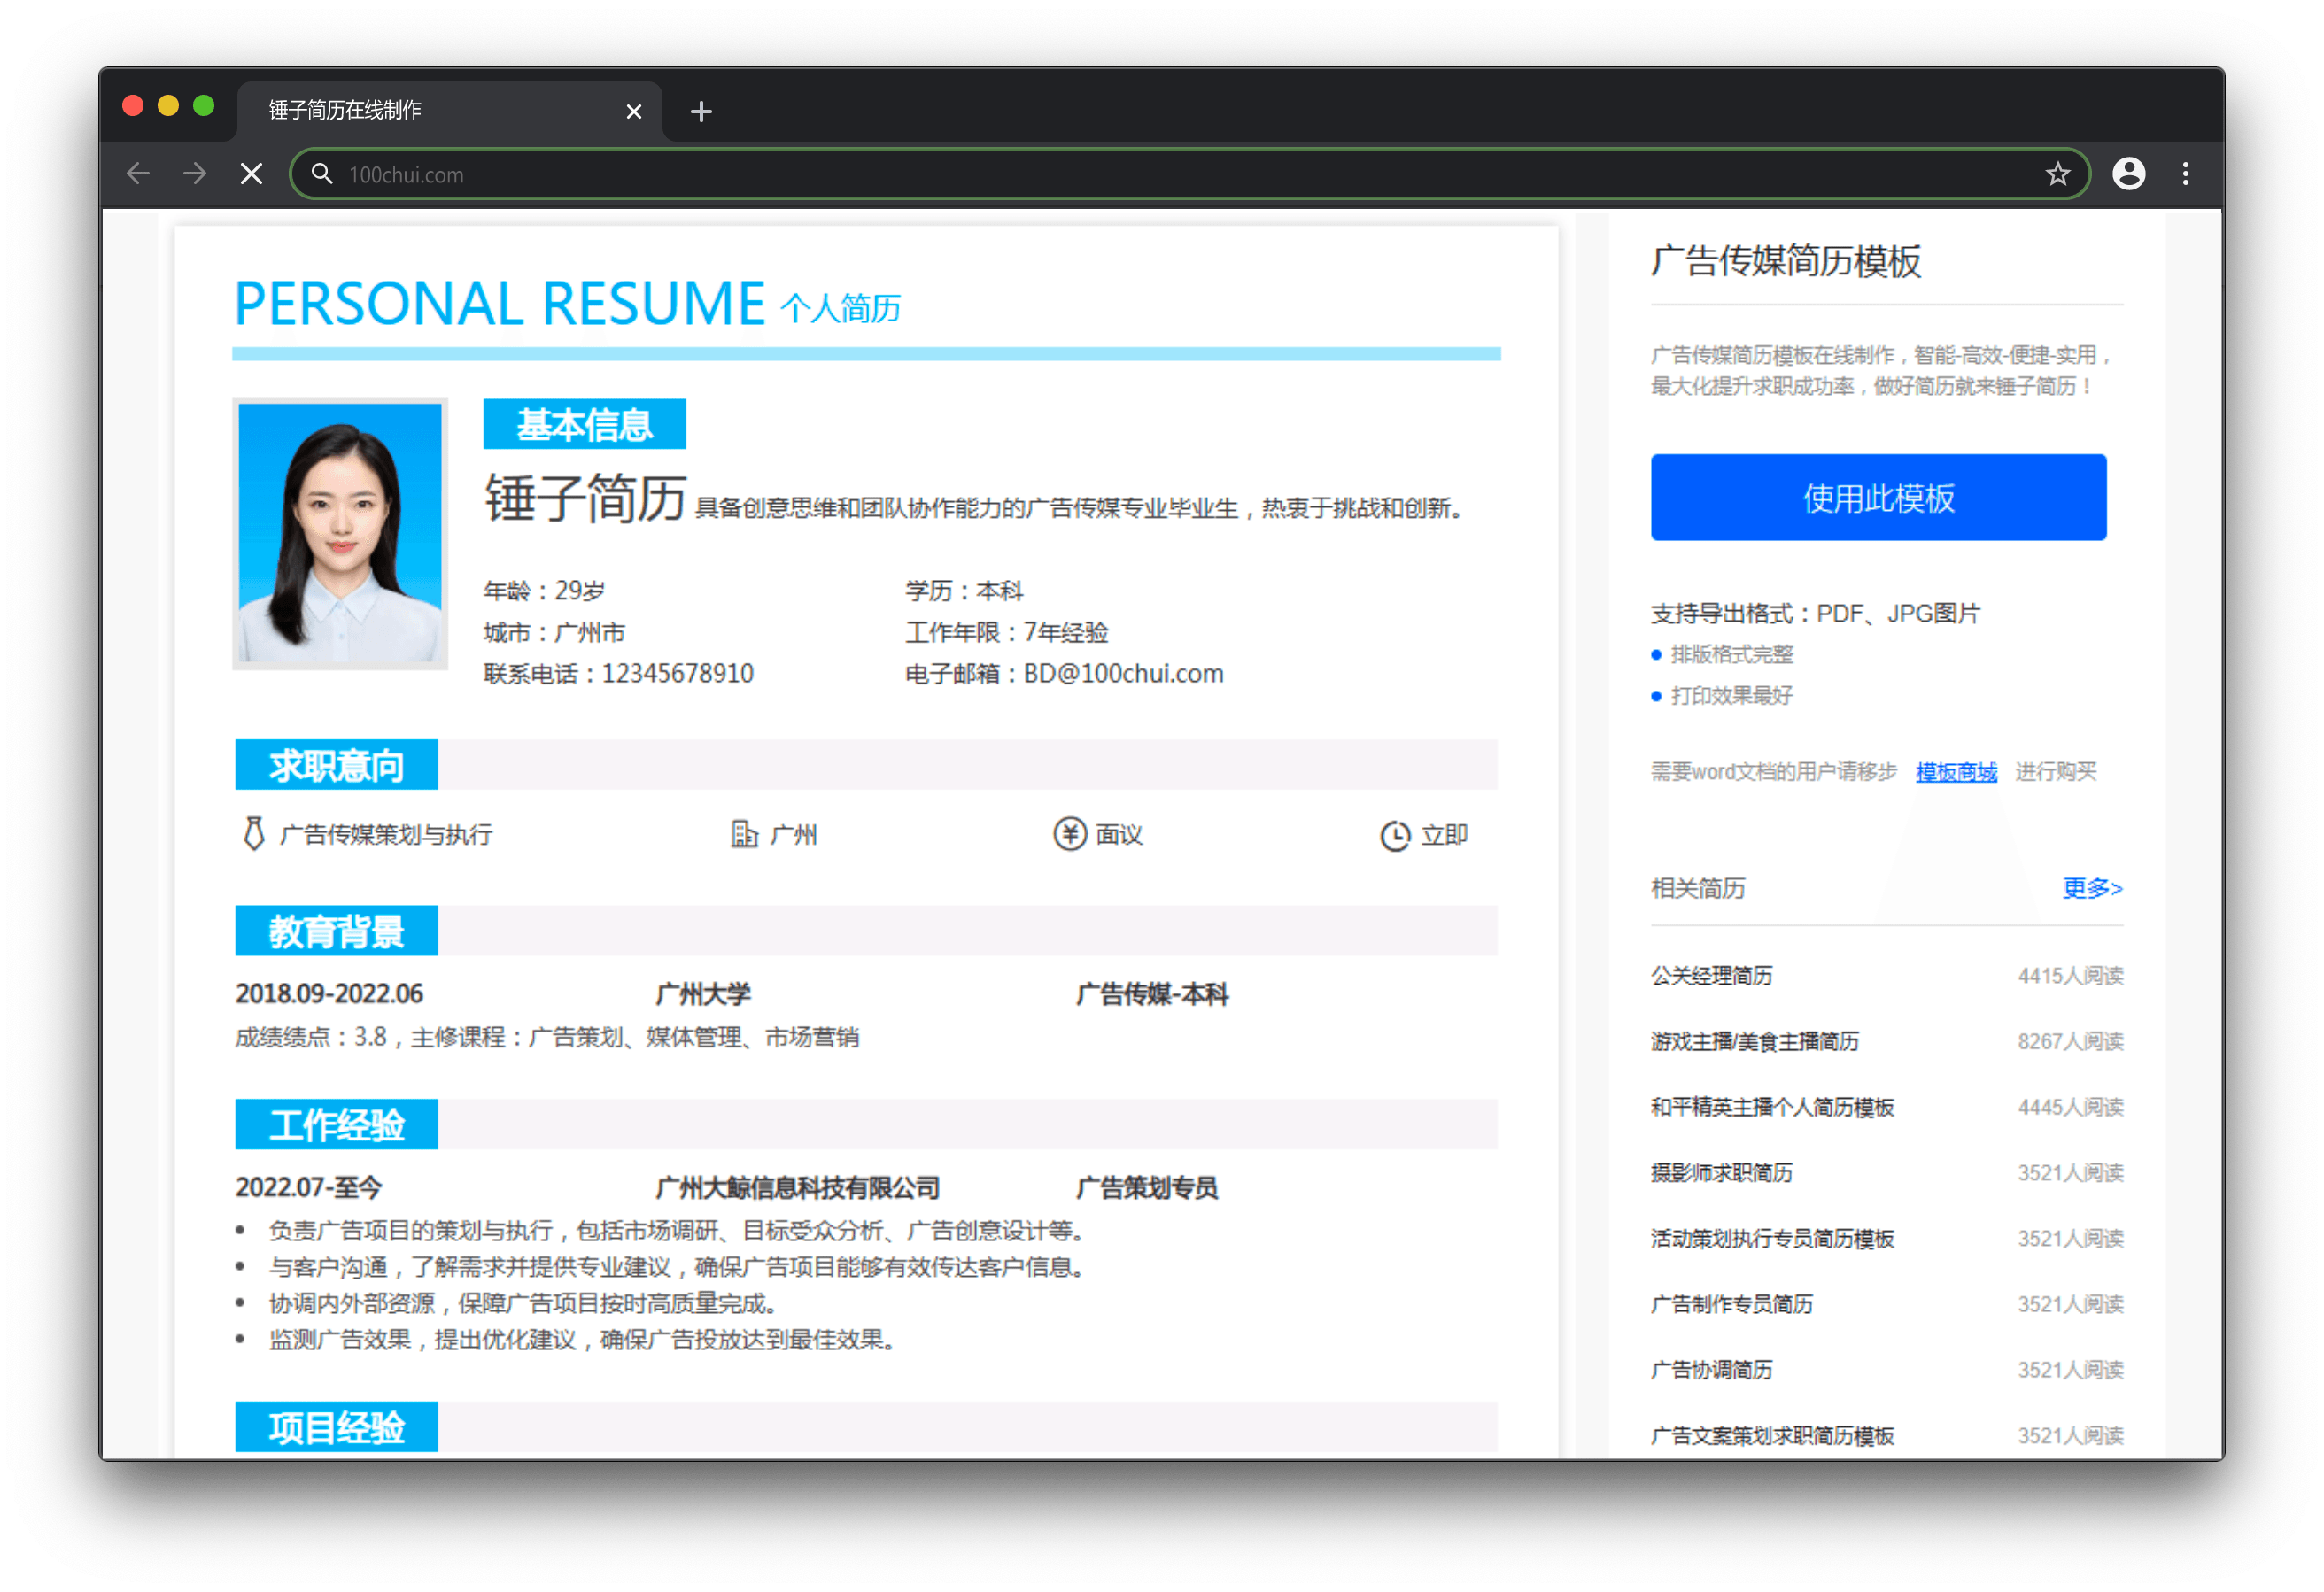Click the 打印效果最好 bullet item

(1731, 695)
